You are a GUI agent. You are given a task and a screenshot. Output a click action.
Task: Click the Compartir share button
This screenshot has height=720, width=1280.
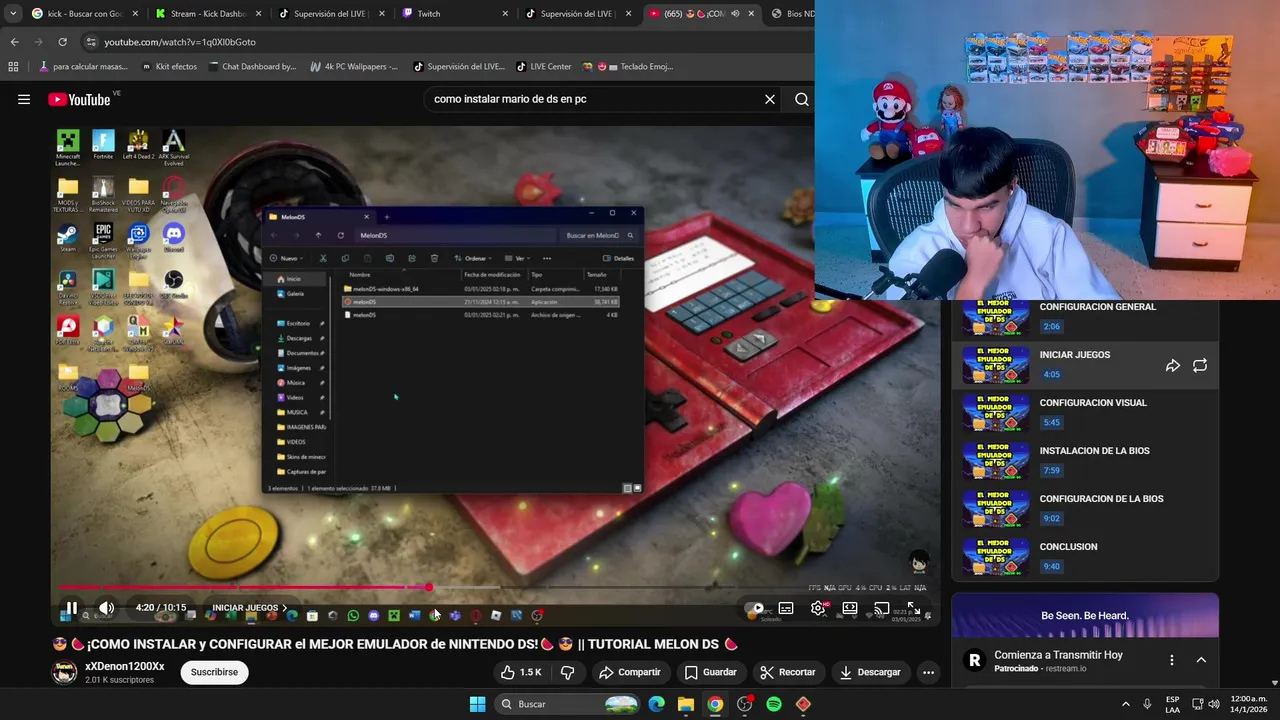point(629,672)
